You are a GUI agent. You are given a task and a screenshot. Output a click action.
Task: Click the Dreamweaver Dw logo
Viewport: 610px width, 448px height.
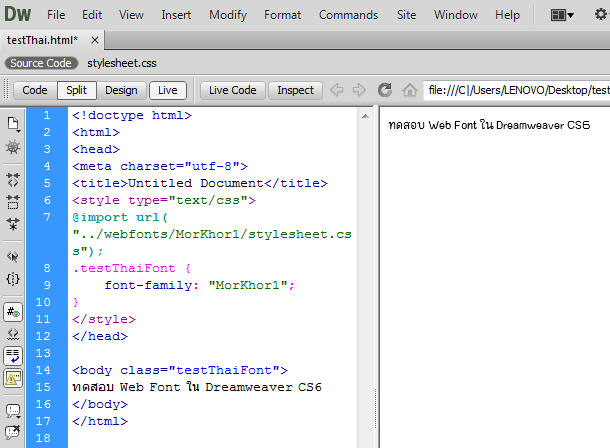click(x=17, y=14)
